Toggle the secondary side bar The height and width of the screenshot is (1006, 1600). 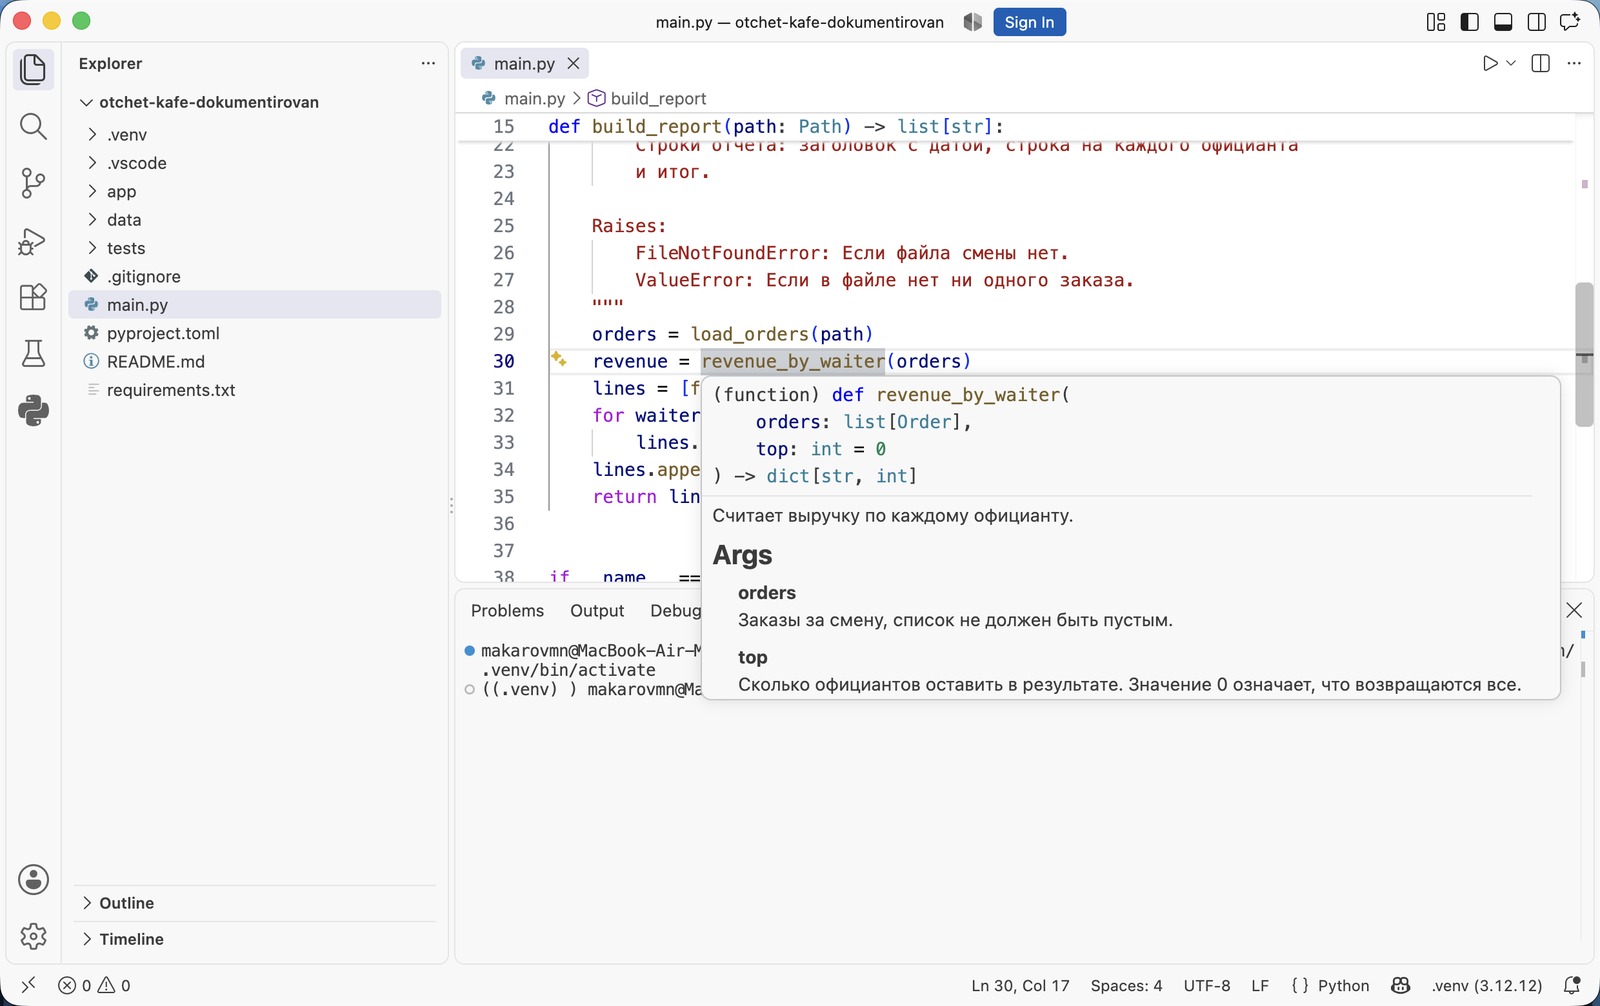[1537, 22]
